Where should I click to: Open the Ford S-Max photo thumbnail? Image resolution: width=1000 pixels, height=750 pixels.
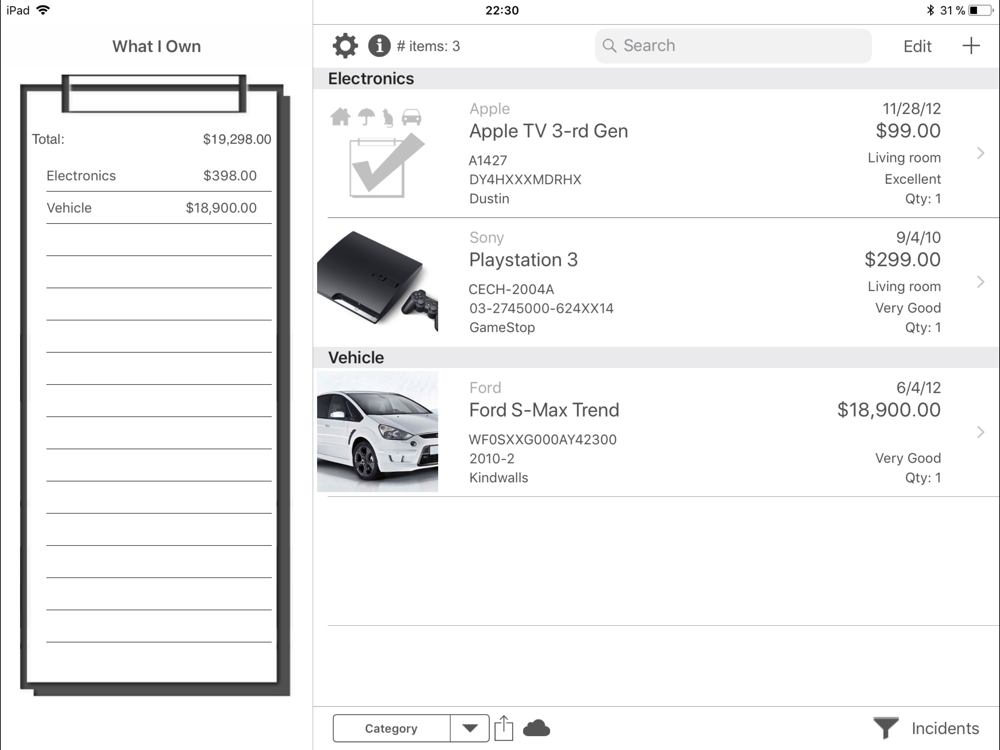pyautogui.click(x=378, y=432)
